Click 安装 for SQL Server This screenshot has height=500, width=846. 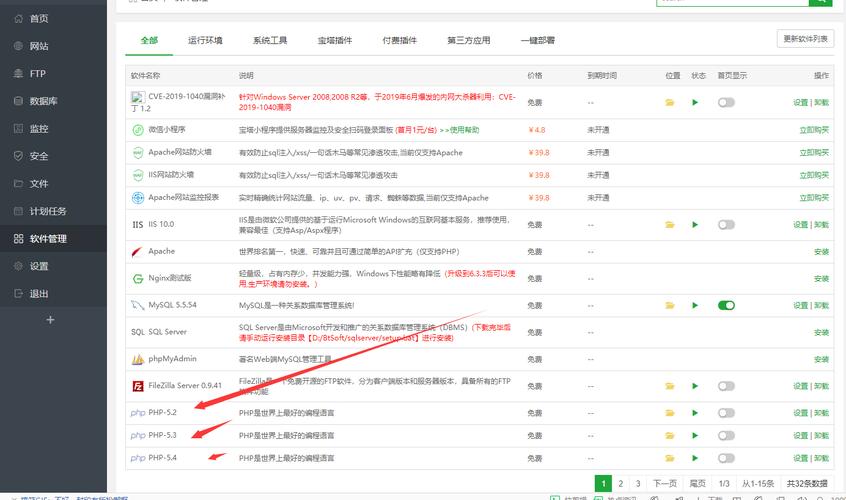click(x=821, y=333)
